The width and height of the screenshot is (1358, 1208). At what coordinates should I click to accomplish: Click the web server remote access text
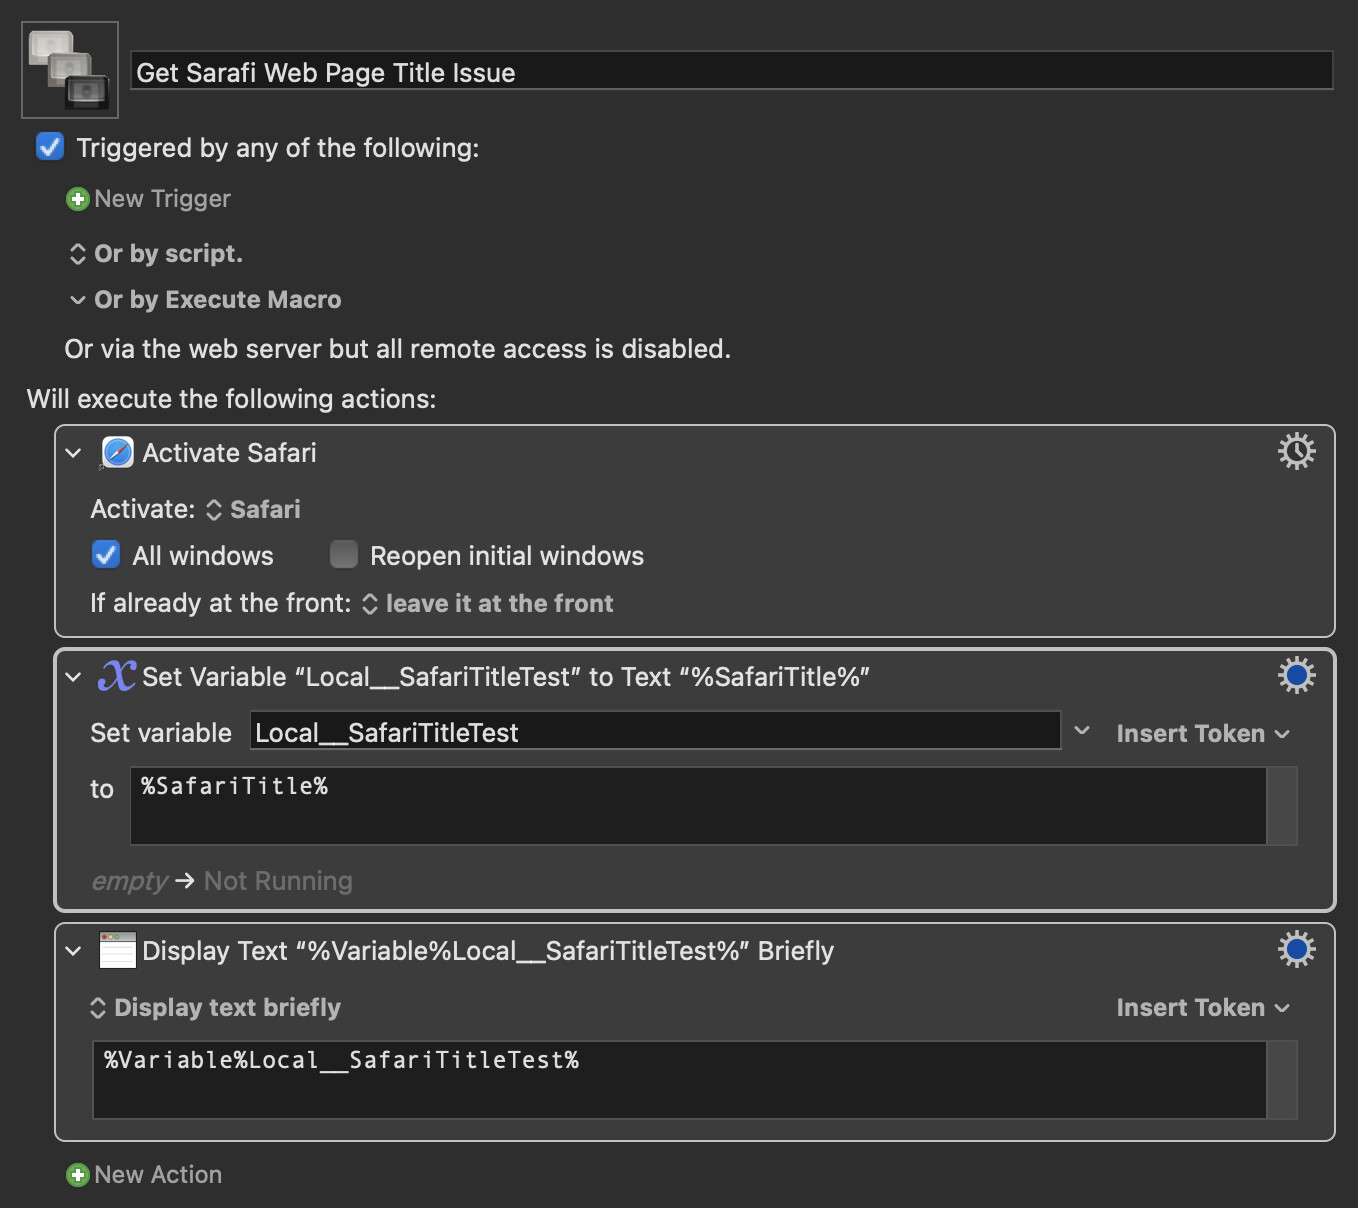click(x=398, y=349)
